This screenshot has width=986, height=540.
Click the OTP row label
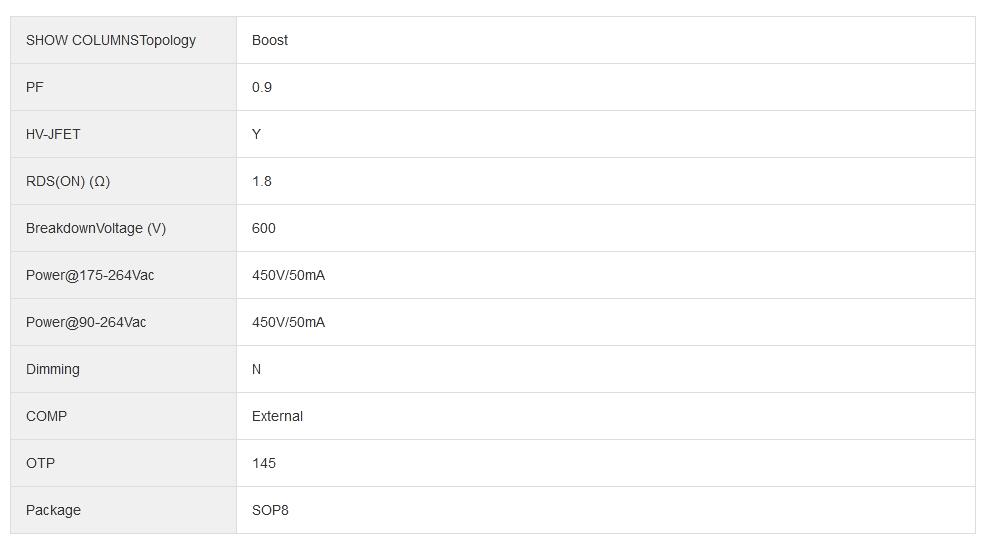(40, 463)
